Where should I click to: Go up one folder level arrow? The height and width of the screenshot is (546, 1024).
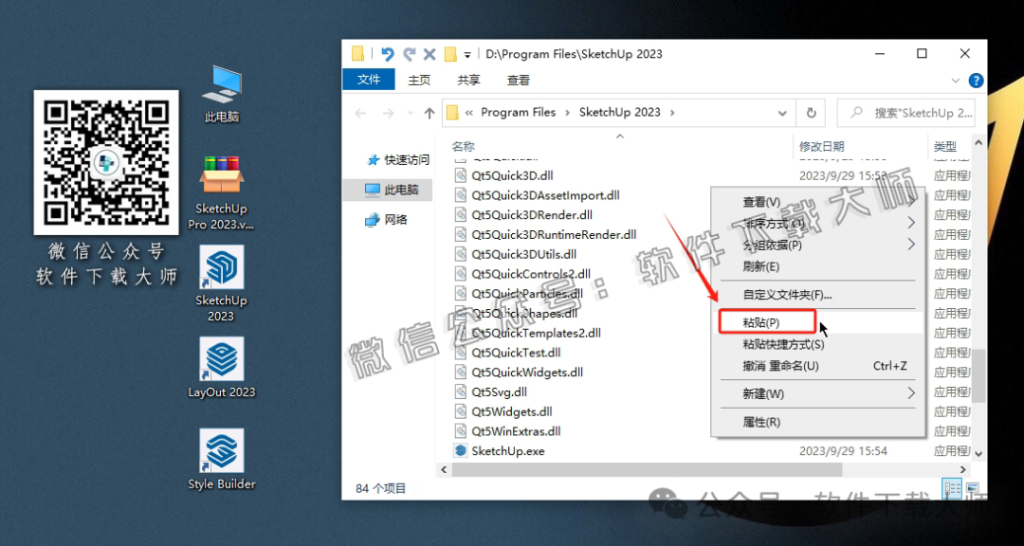[x=429, y=113]
